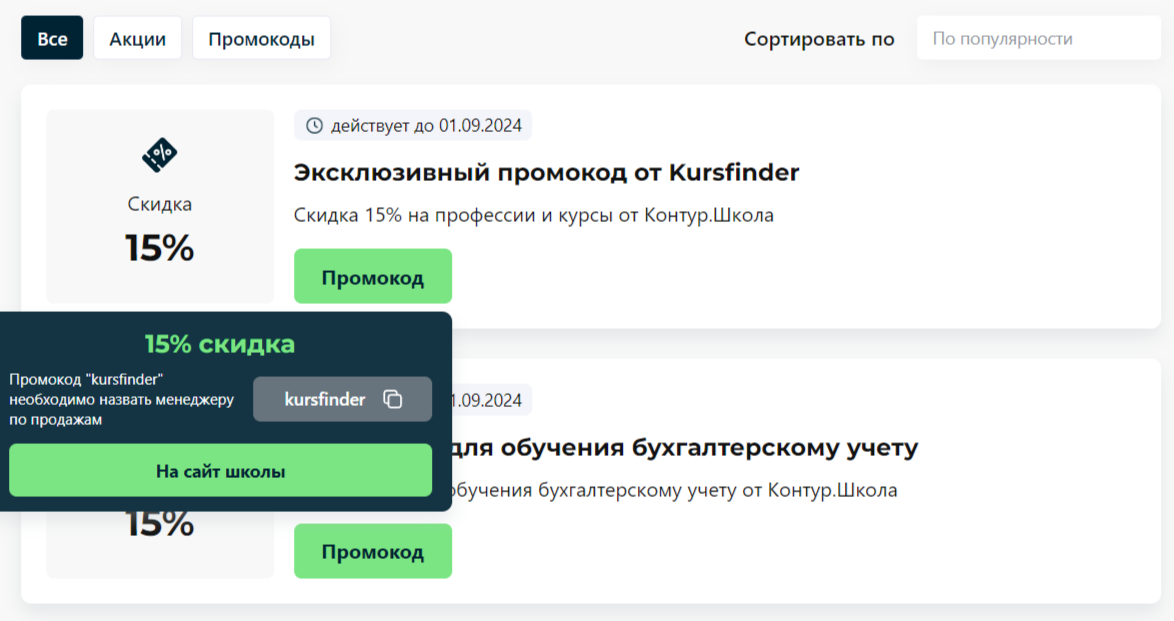Image resolution: width=1174 pixels, height=621 pixels.
Task: Click clock icon near "действует до 01.09.2024"
Action: tap(314, 126)
